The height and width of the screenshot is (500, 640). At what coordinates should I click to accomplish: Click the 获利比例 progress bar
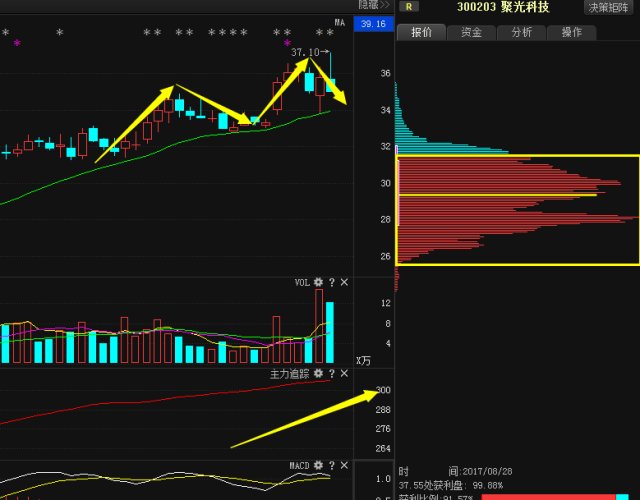click(555, 497)
